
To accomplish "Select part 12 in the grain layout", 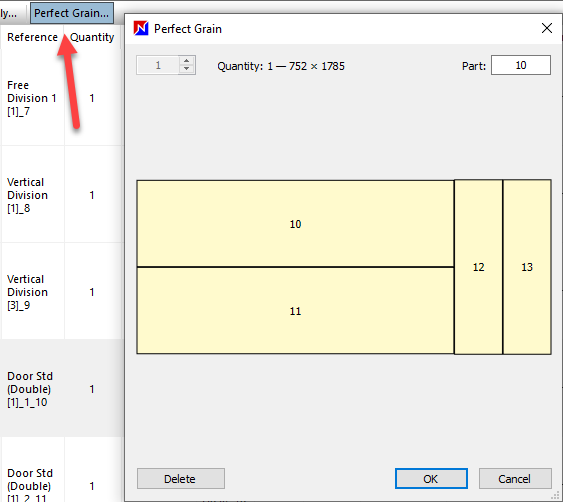I will click(478, 267).
